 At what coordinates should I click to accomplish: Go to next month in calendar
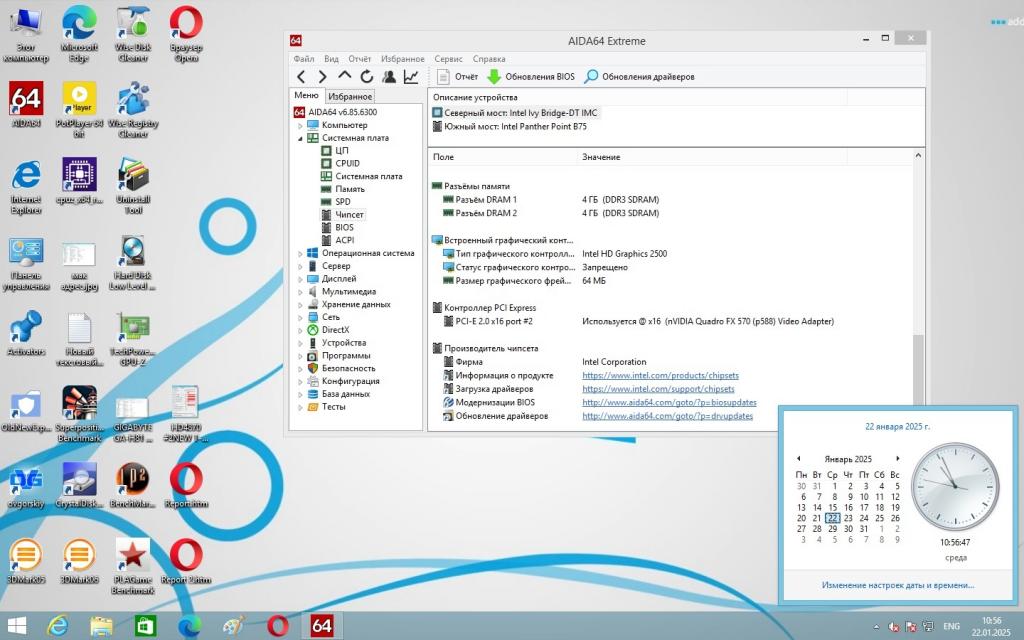pos(897,458)
